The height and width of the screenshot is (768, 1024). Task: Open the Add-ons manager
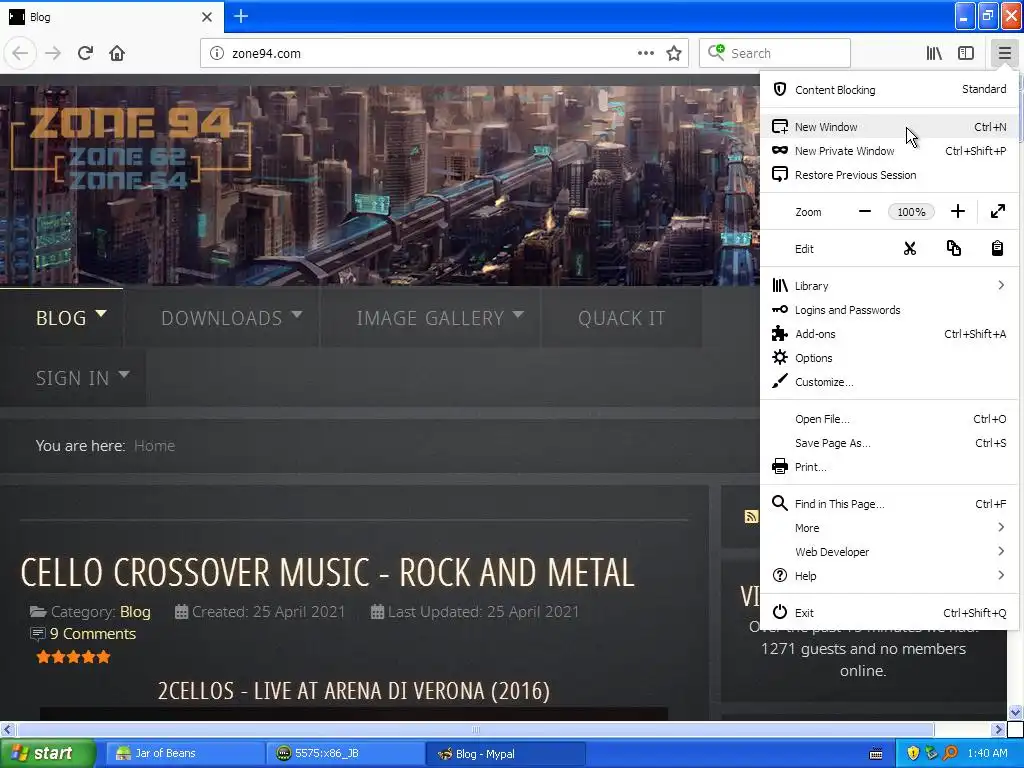point(889,334)
